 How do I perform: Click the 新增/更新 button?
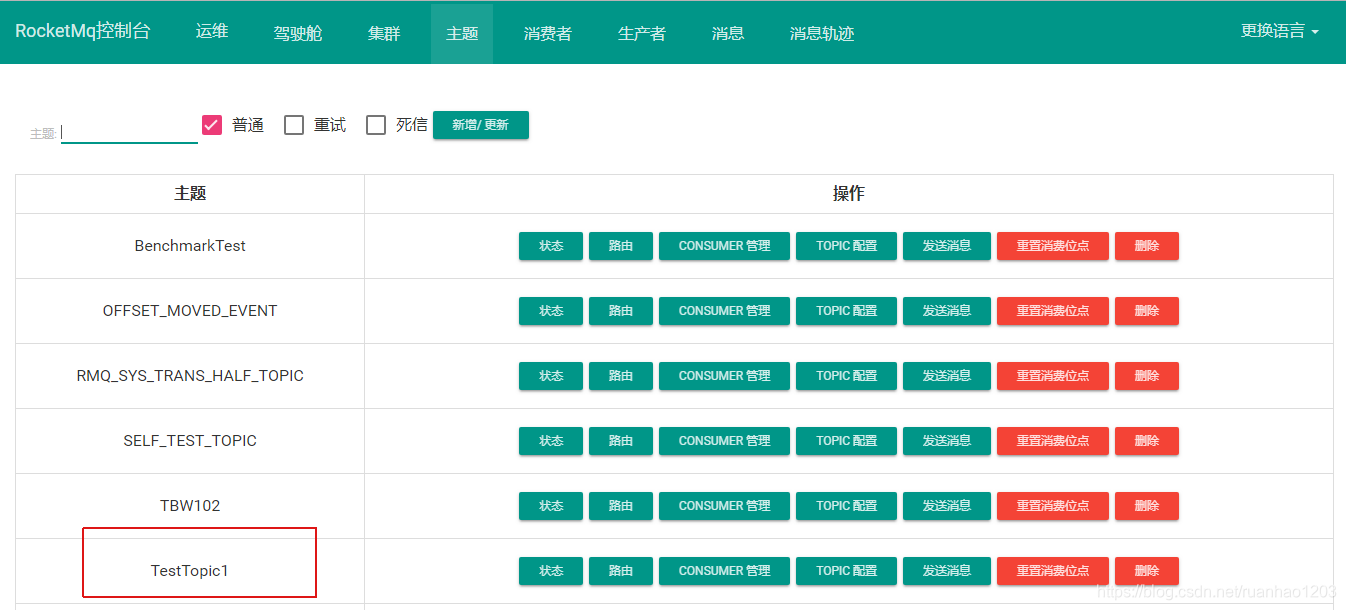pos(481,125)
